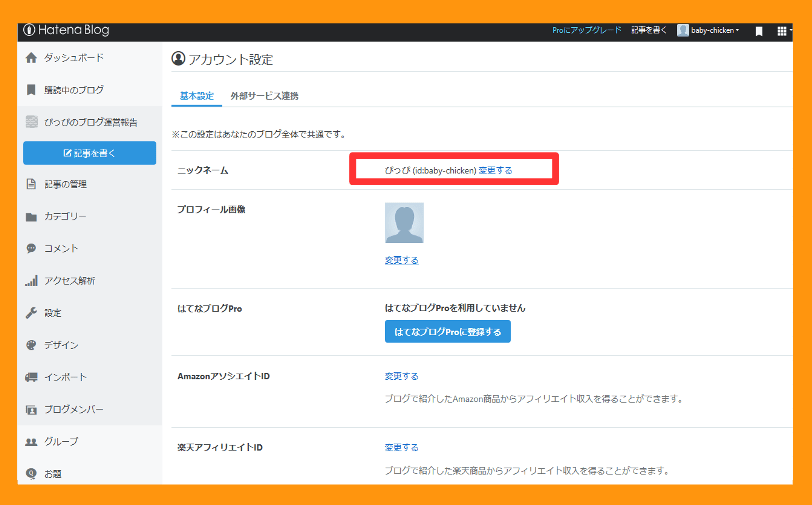Click the ニックネーム row label
This screenshot has height=505, width=812.
coord(202,170)
